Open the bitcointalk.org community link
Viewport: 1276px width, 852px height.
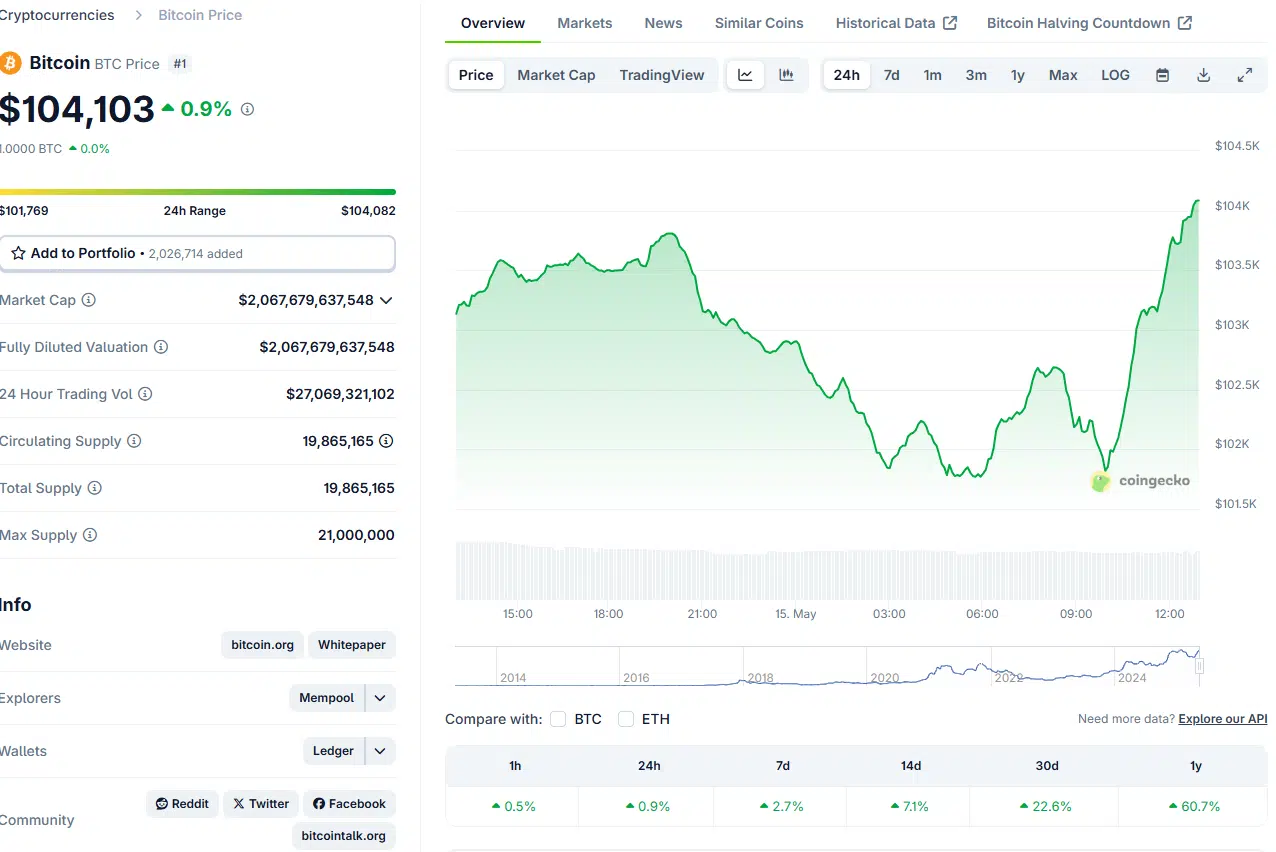pyautogui.click(x=344, y=836)
